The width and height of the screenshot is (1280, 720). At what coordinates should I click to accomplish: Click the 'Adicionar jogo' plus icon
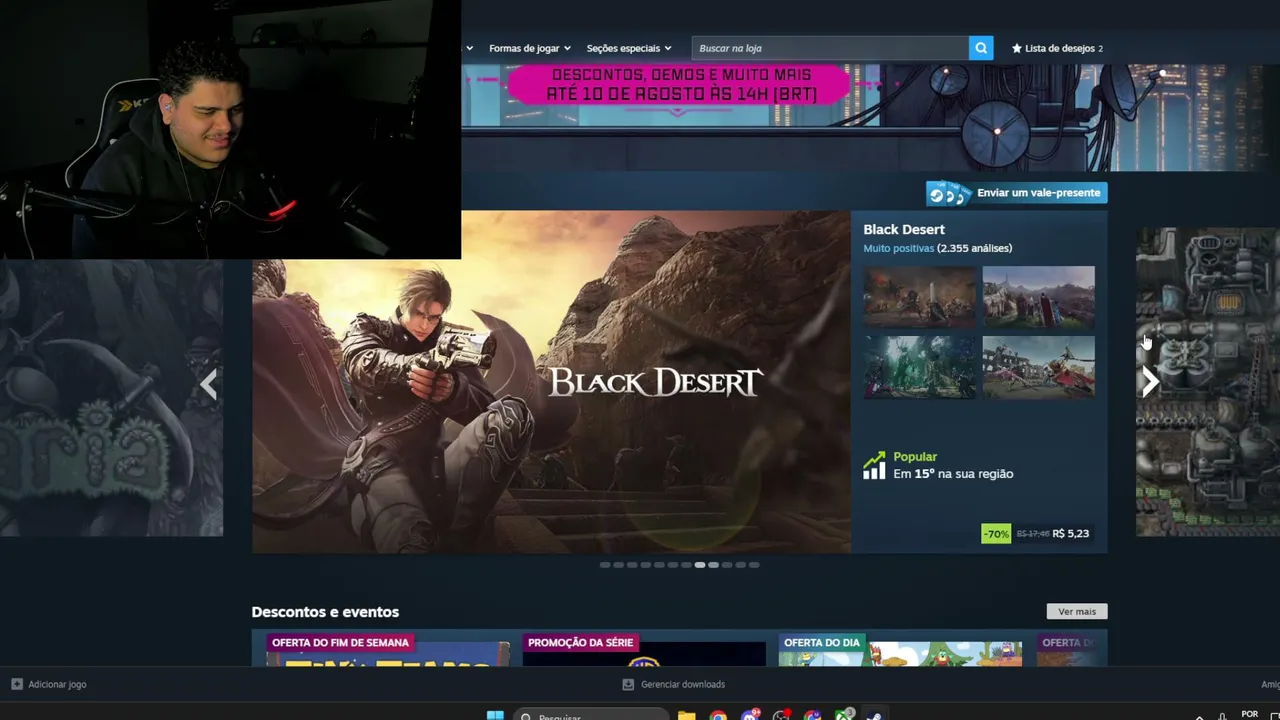[16, 684]
